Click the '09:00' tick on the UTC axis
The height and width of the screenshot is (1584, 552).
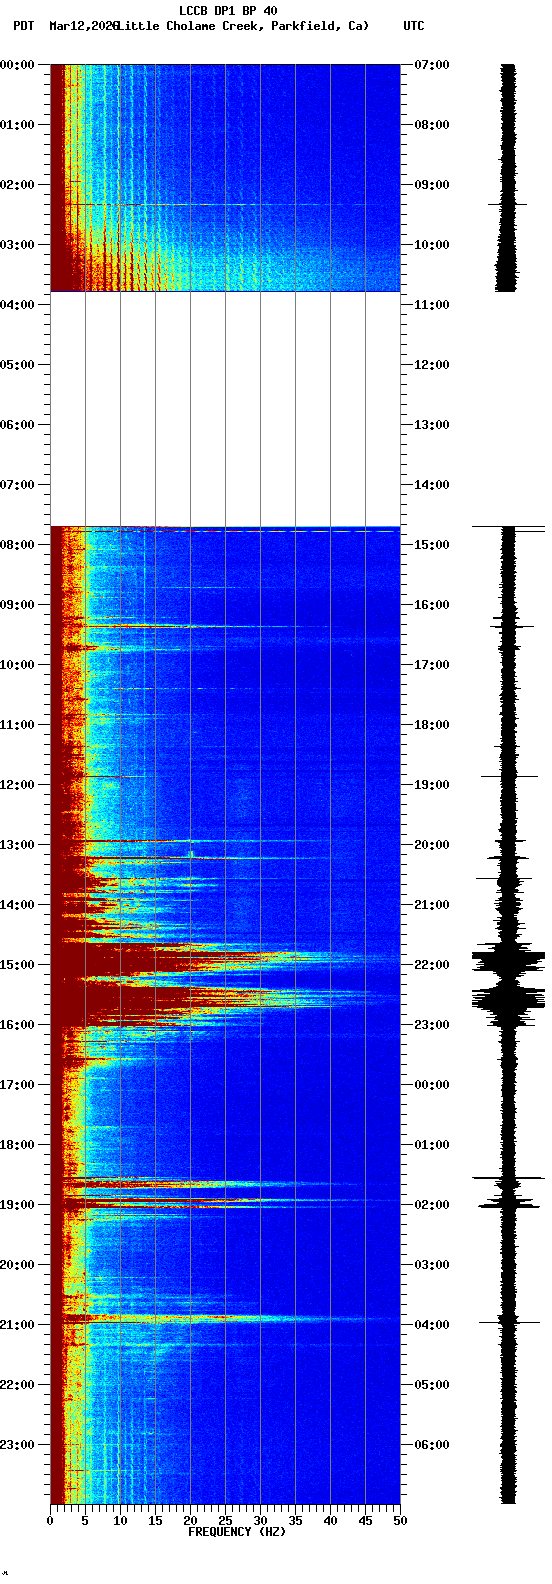coord(432,184)
